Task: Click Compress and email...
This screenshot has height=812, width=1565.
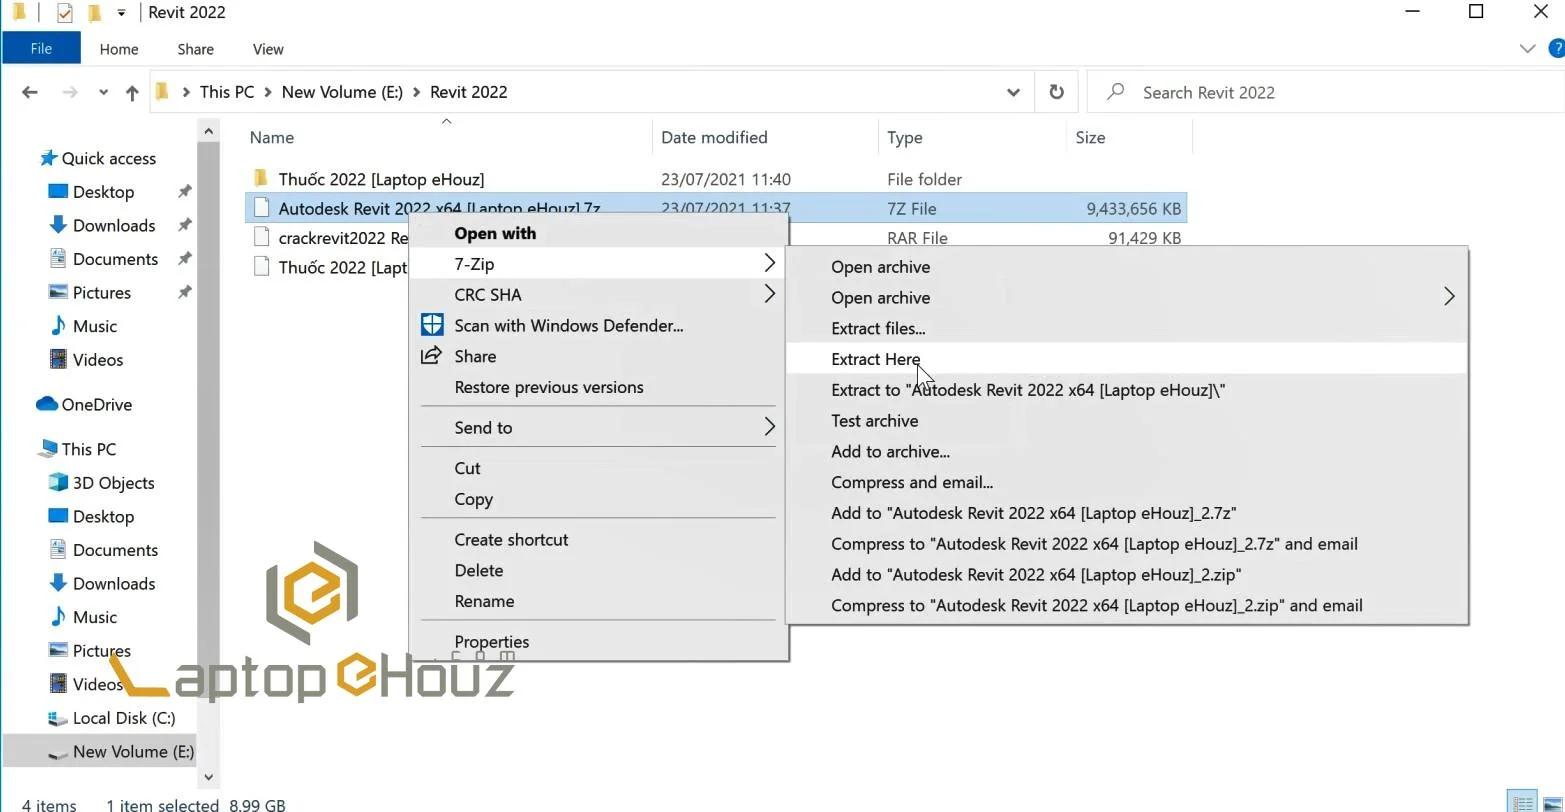Action: pos(1127,482)
